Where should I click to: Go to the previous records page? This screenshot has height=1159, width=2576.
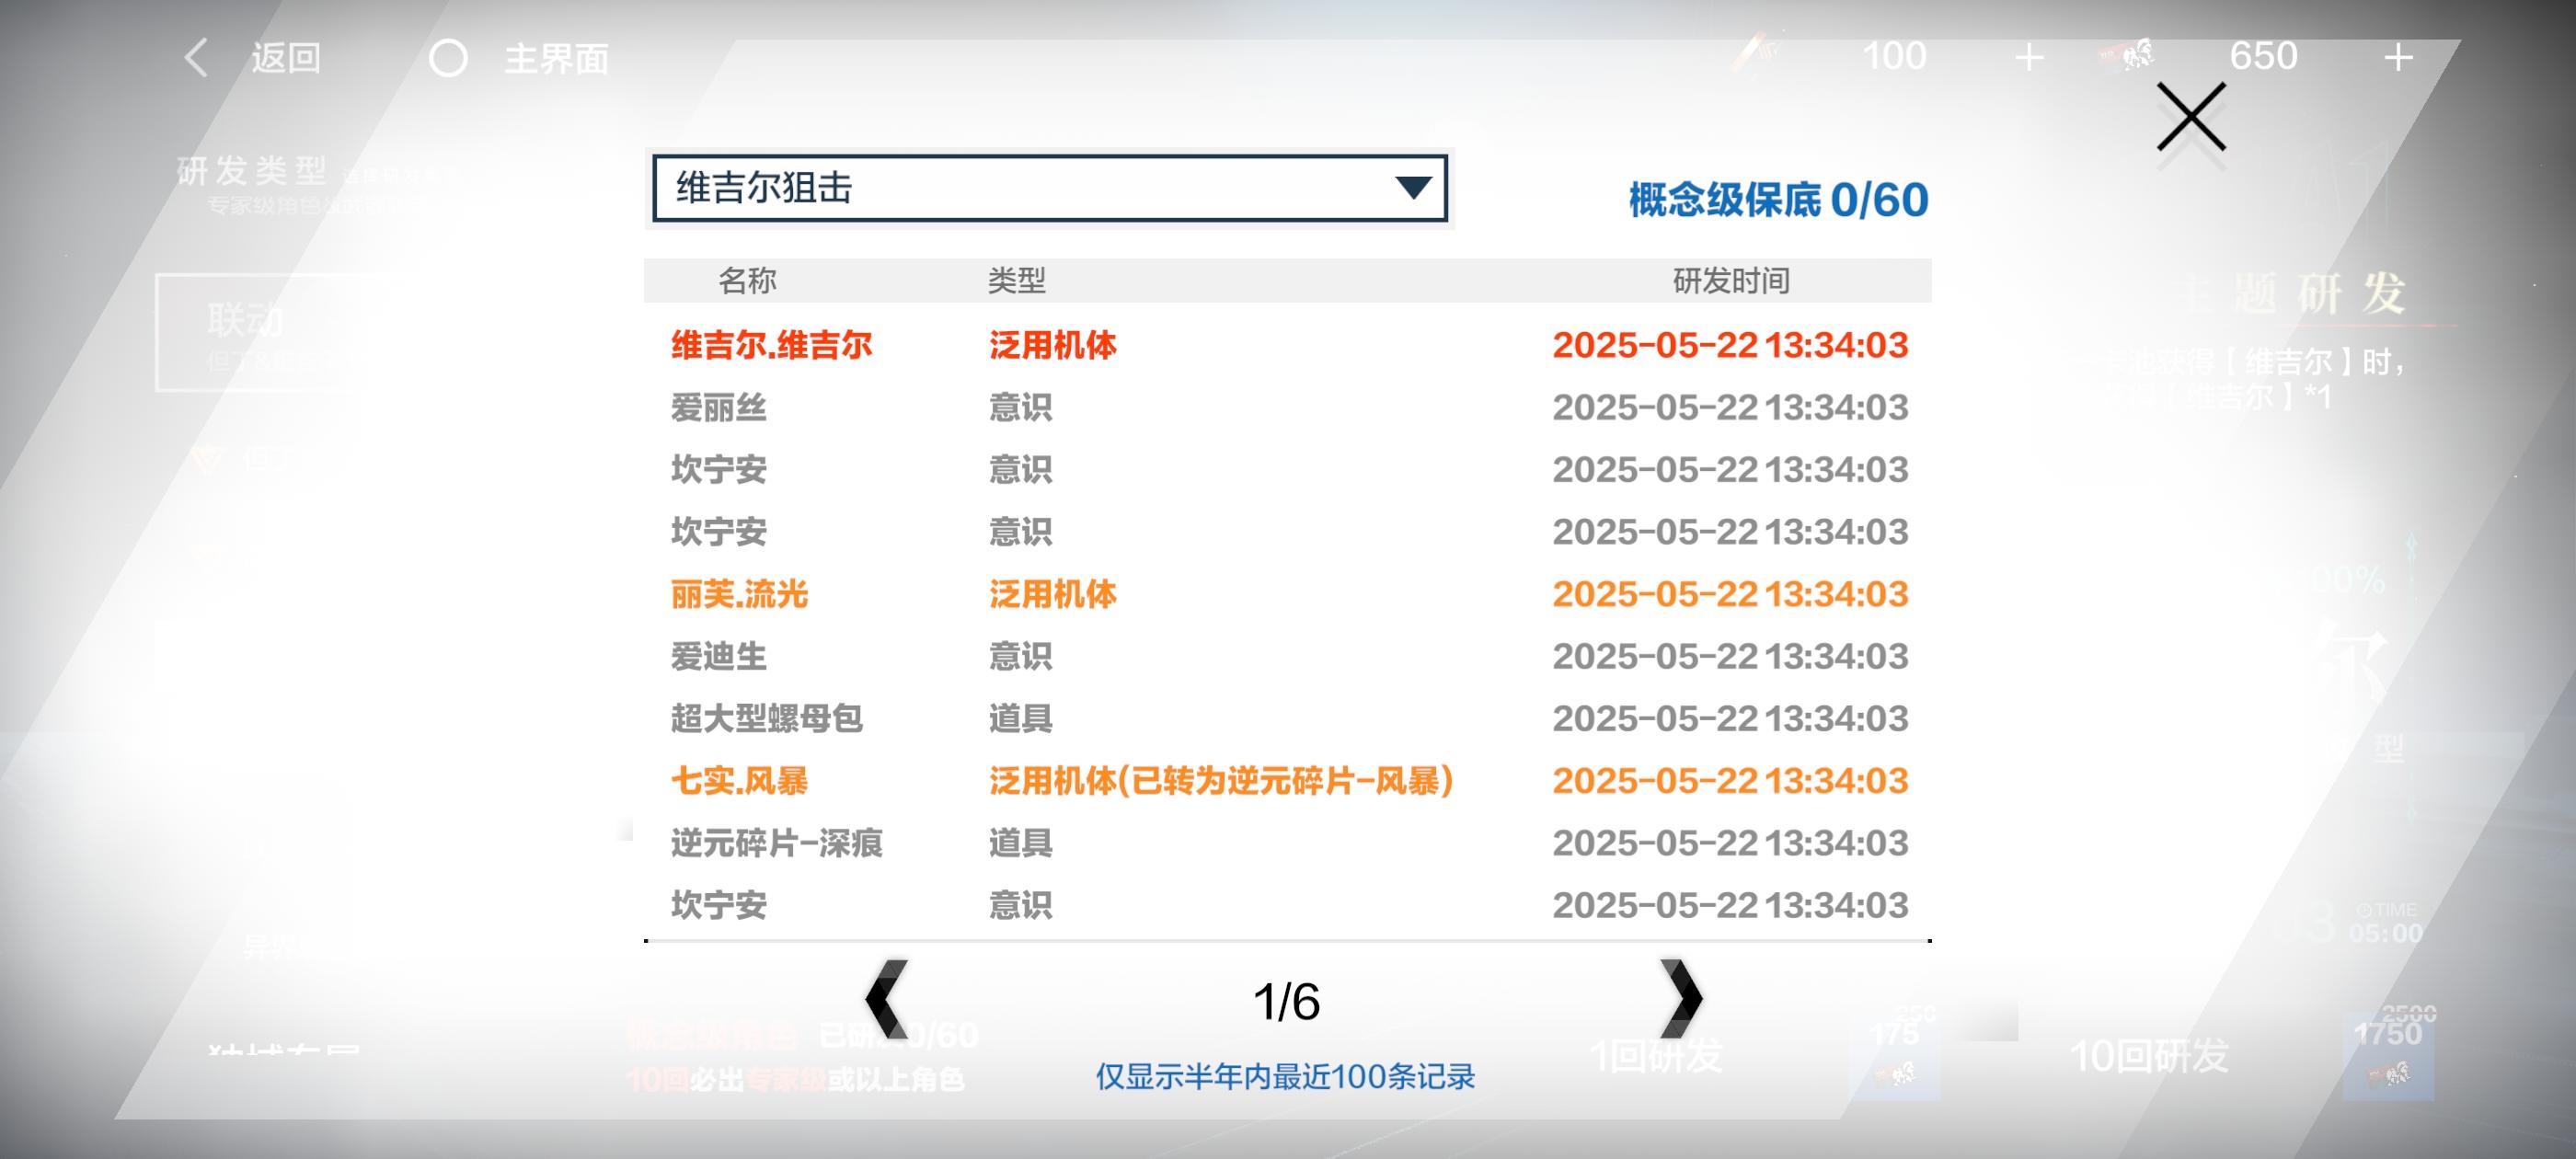tap(886, 999)
